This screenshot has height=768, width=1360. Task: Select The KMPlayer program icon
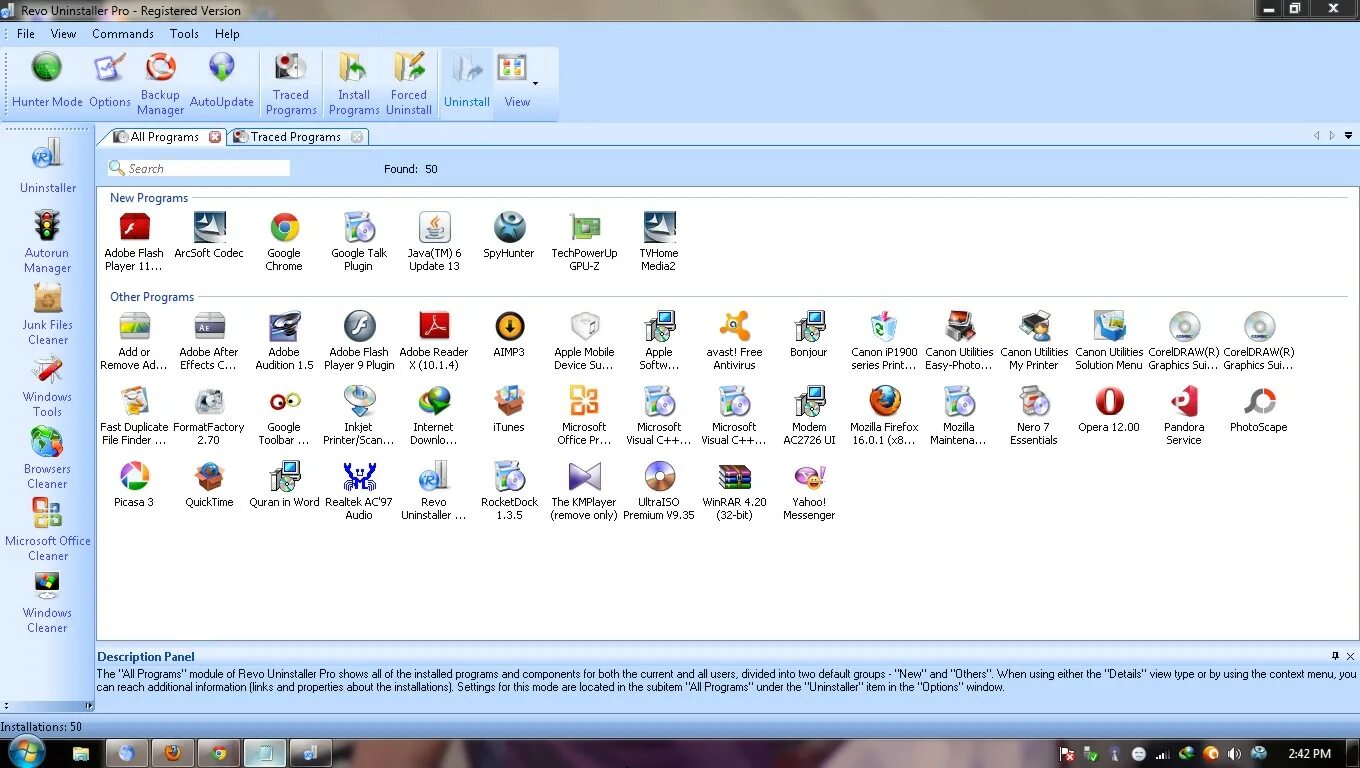584,490
